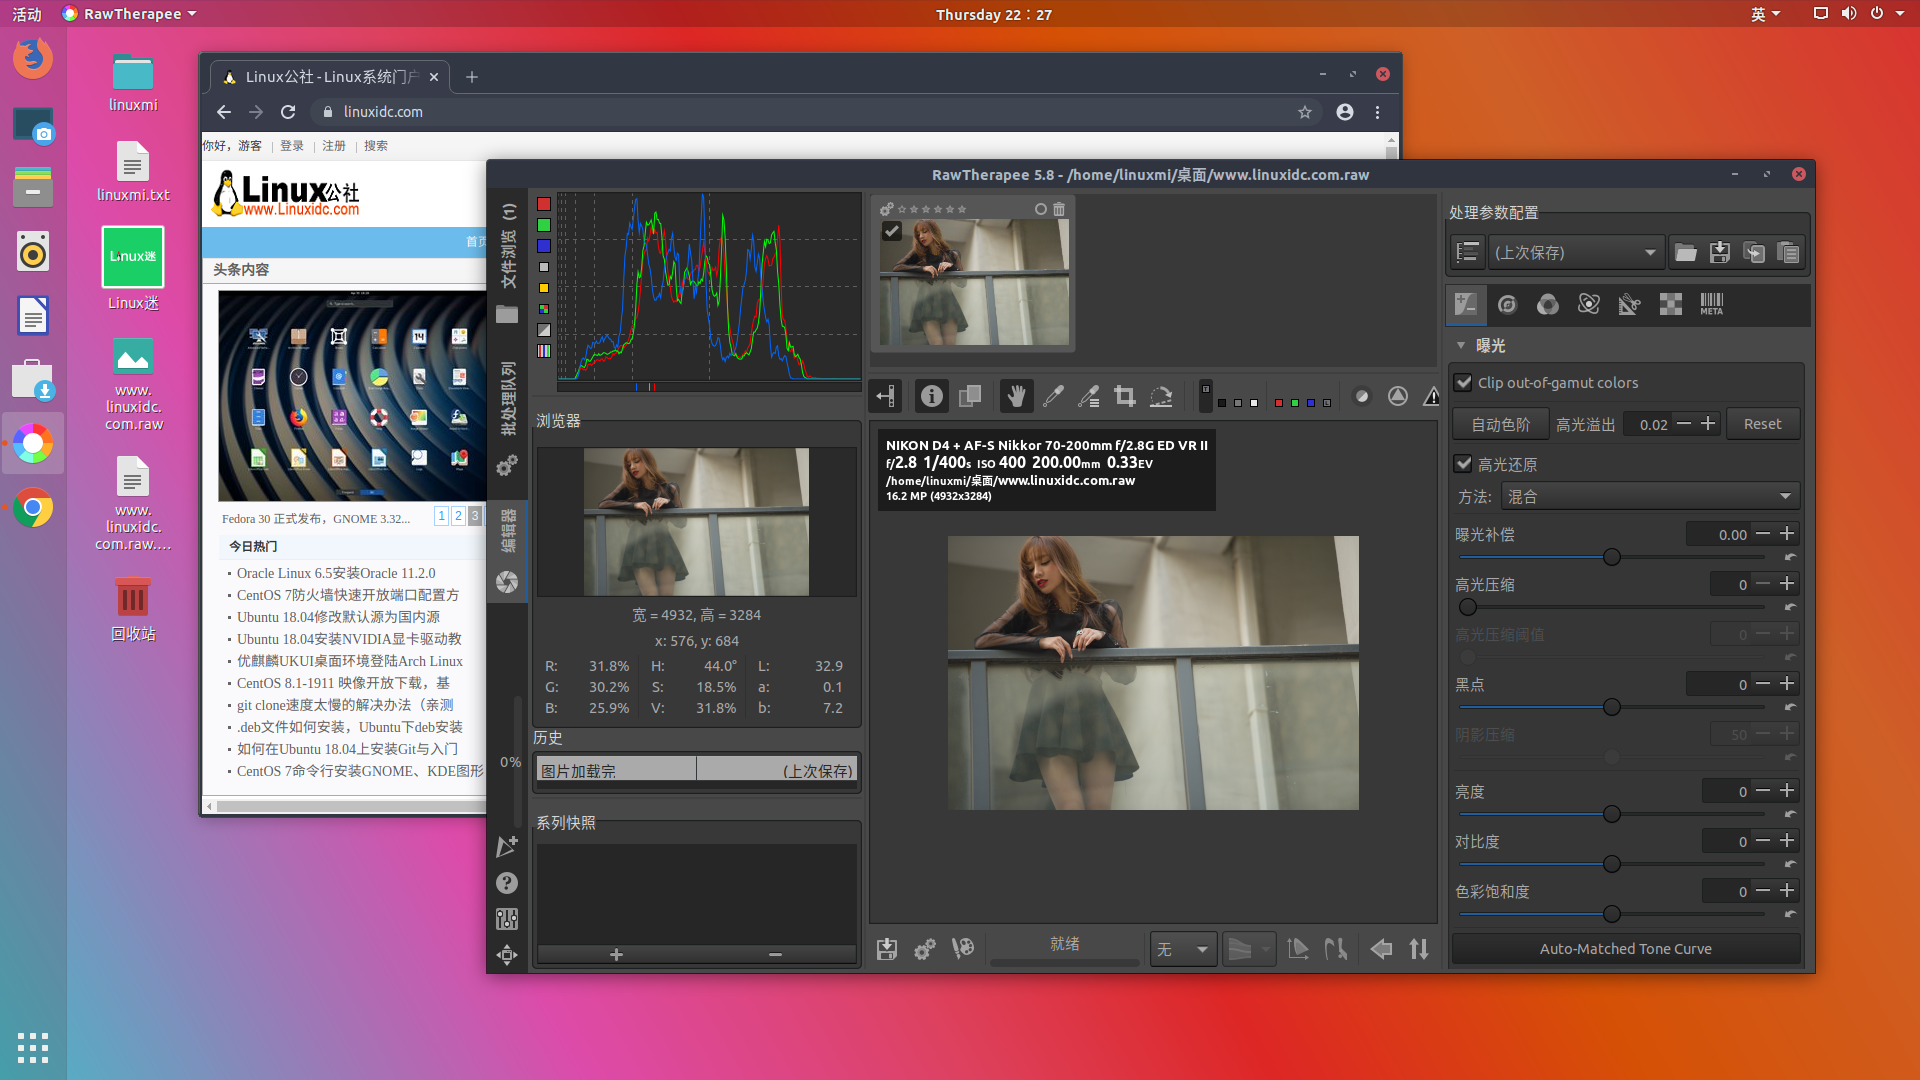Toggle the image info overlay
Screen dimensions: 1920x1080
[x=931, y=395]
